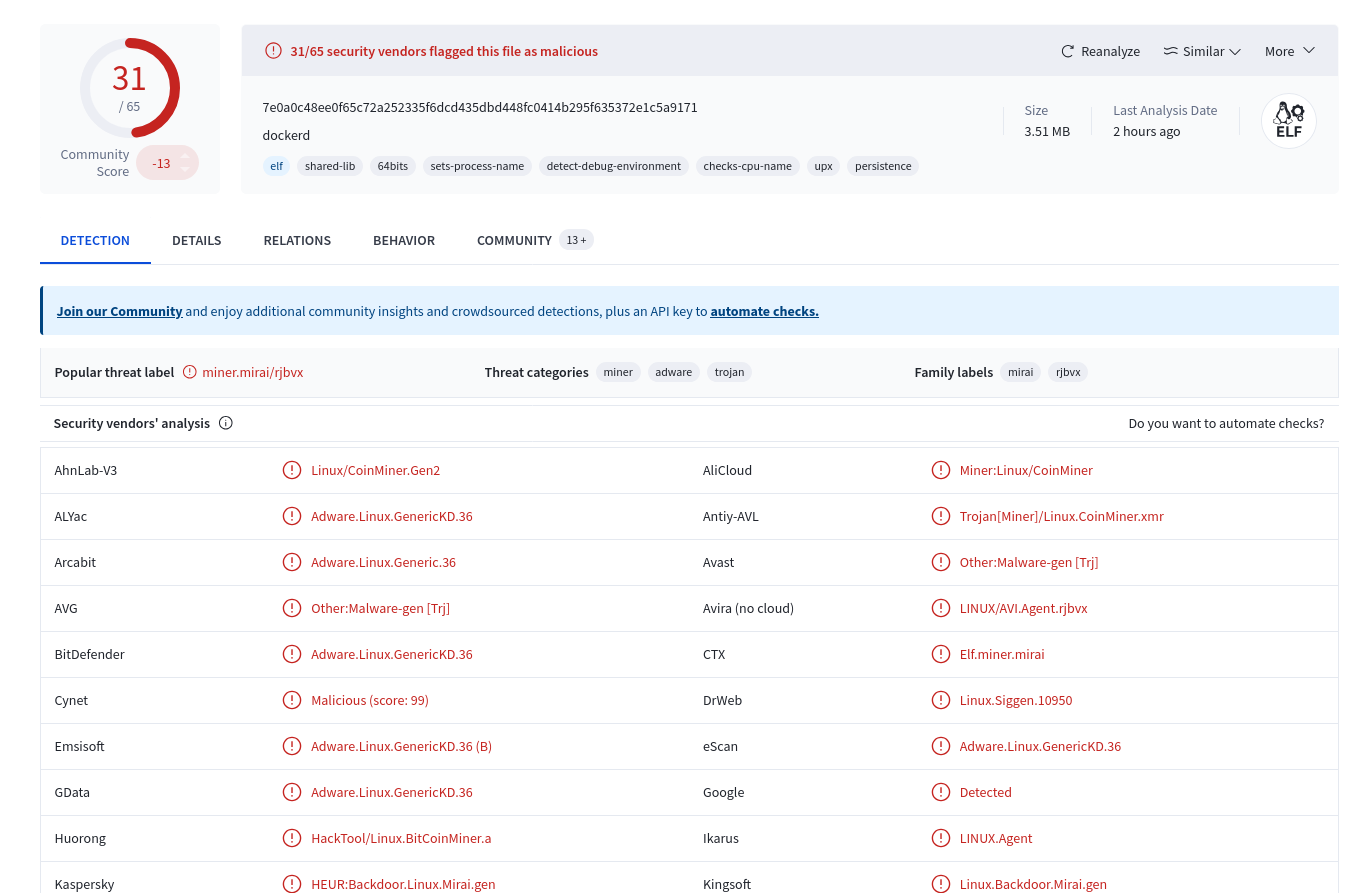
Task: Click the alert icon beside Linux/CoinMiner.Gen2
Action: (x=292, y=470)
